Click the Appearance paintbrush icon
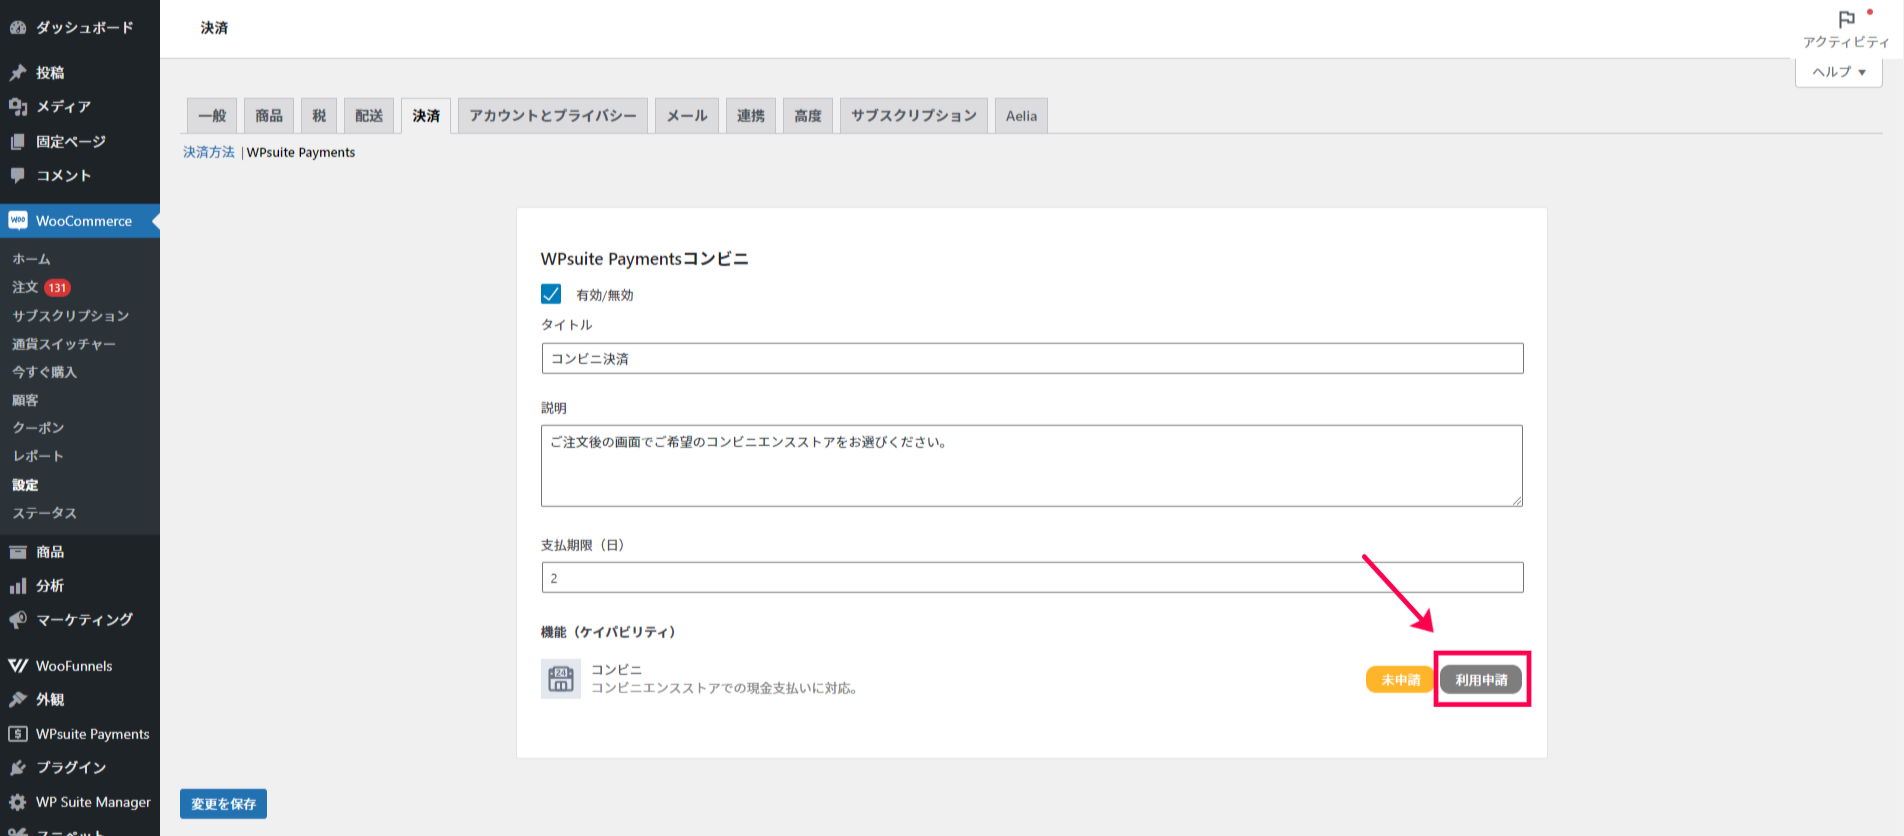Viewport: 1904px width, 836px height. tap(18, 700)
